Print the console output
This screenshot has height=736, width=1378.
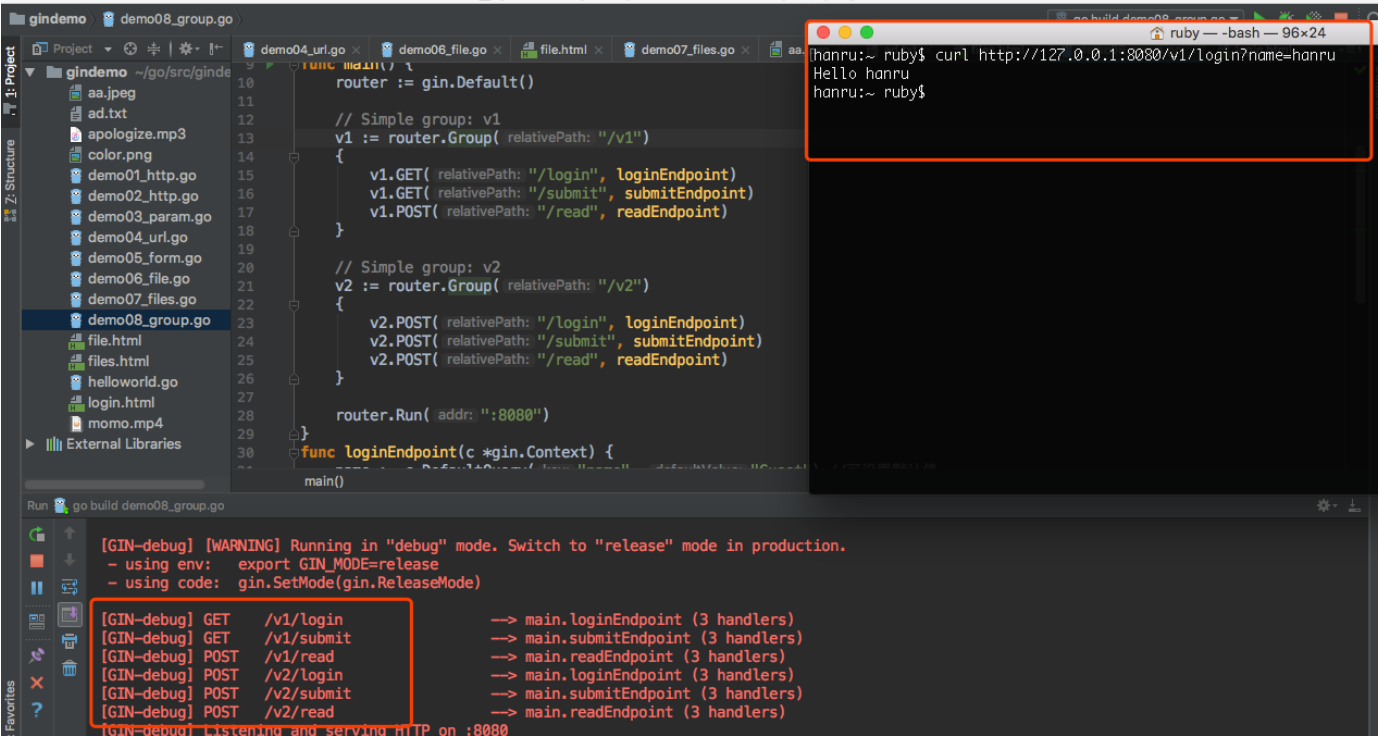69,641
